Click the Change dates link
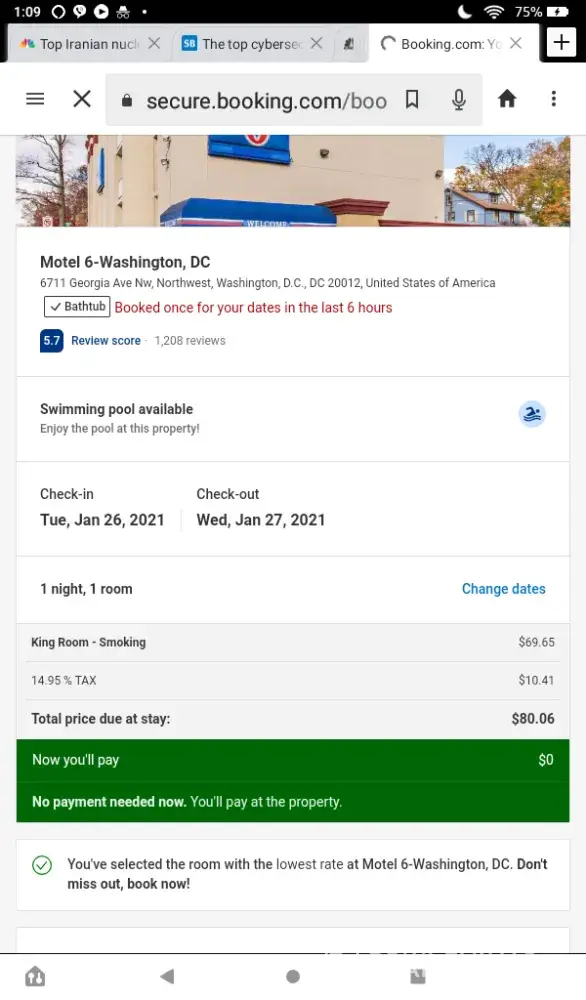The width and height of the screenshot is (586, 1000). tap(504, 589)
